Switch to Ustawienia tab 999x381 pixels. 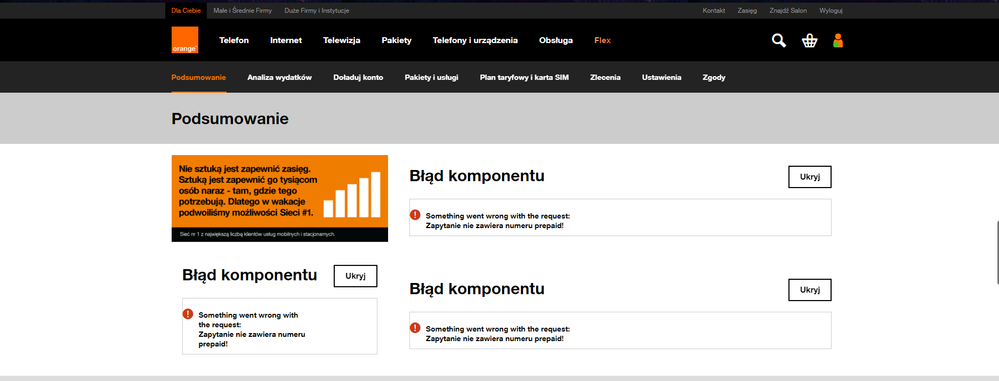pos(661,77)
